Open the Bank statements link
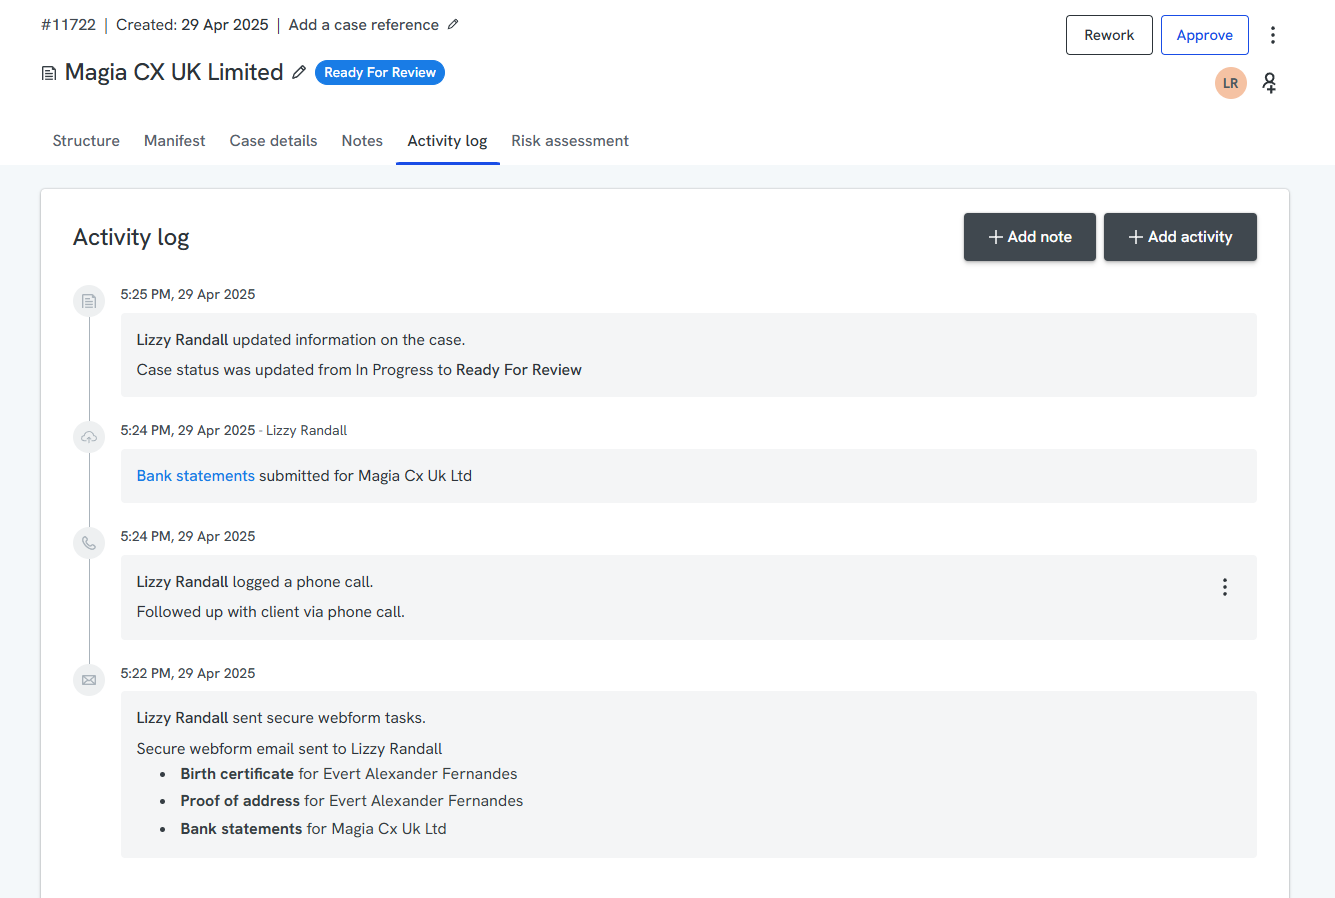The image size is (1335, 898). tap(196, 476)
